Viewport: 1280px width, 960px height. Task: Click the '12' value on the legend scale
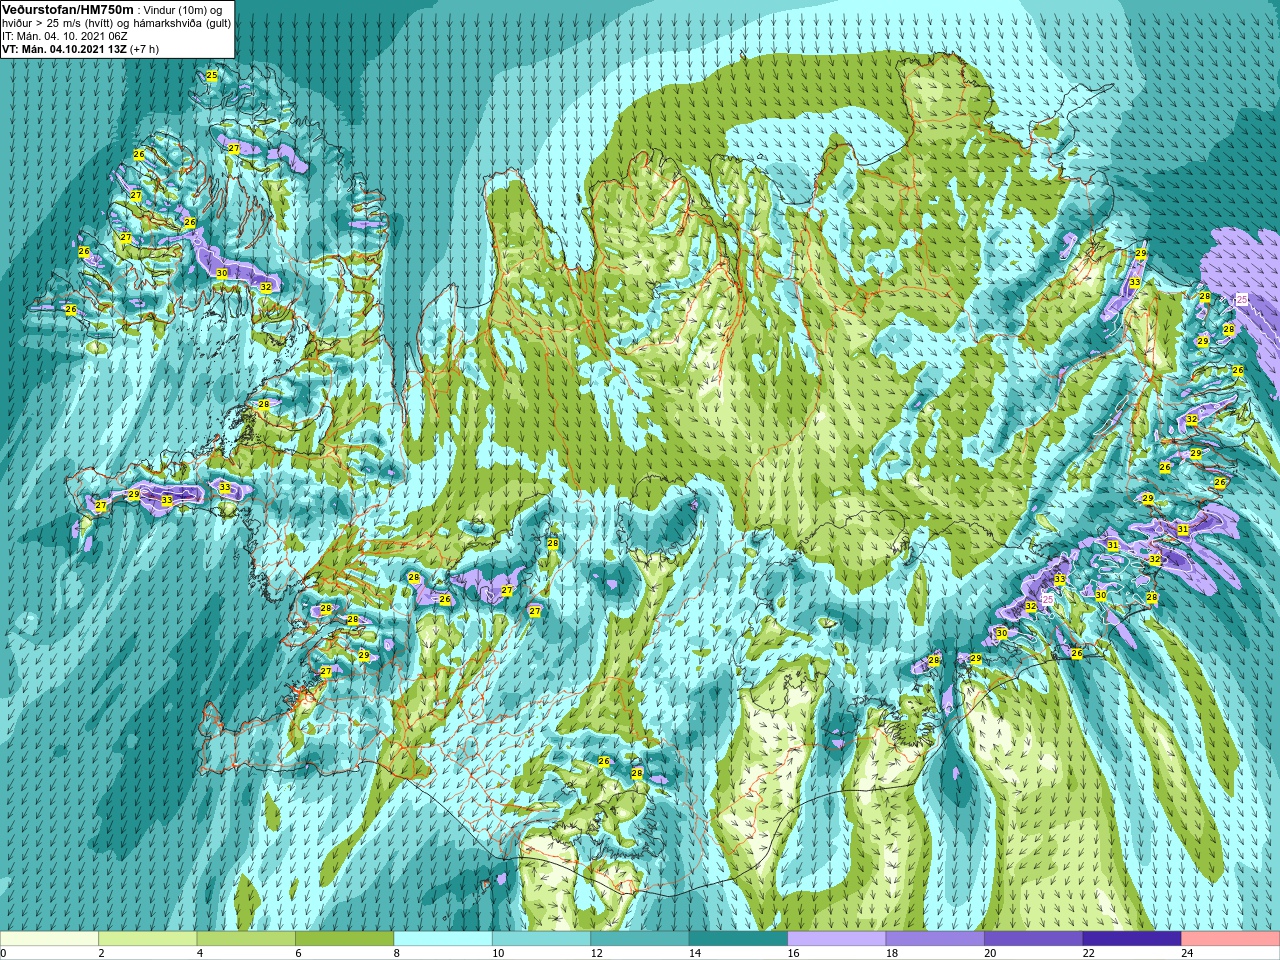click(x=597, y=953)
